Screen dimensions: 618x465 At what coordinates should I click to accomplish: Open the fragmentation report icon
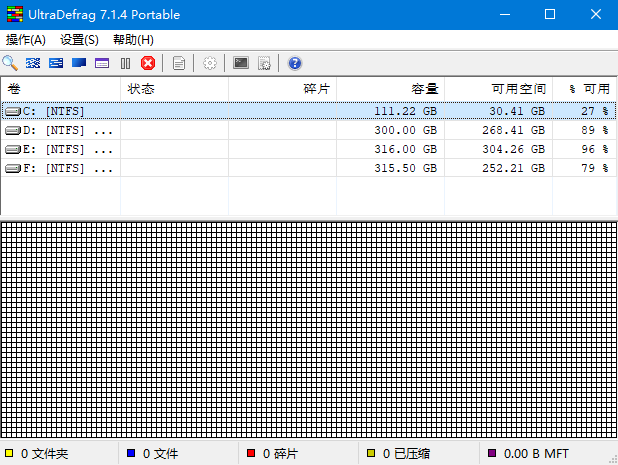pyautogui.click(x=179, y=63)
